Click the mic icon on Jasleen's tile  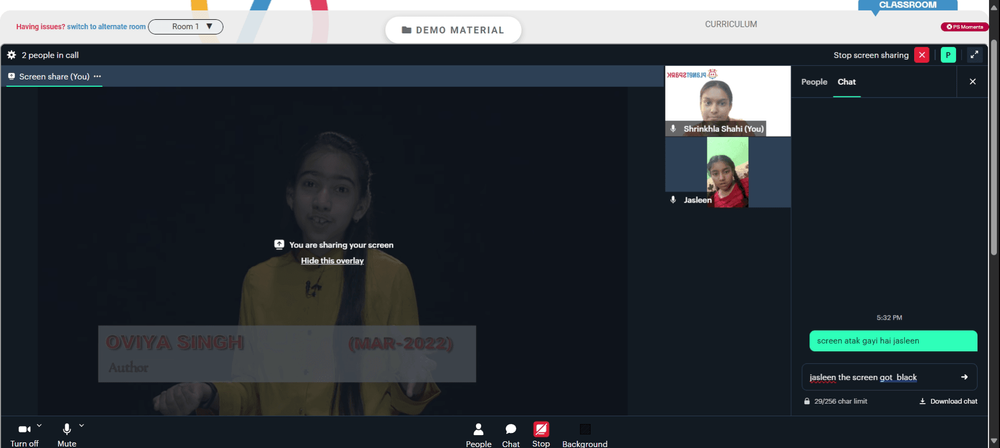click(673, 200)
